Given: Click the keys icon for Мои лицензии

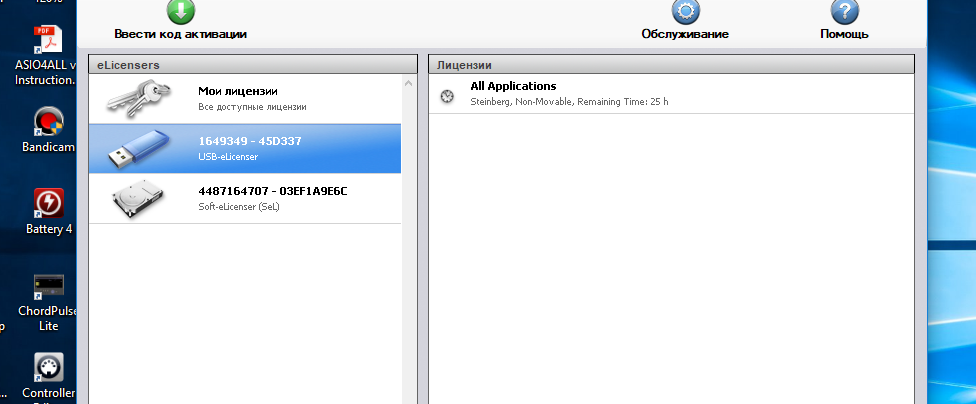Looking at the screenshot, I should click(138, 99).
